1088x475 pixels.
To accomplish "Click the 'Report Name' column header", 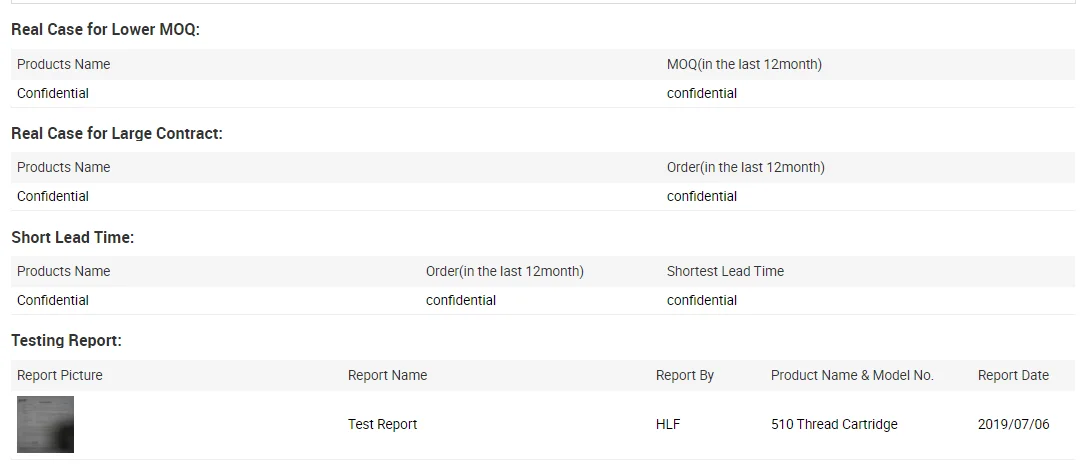I will pyautogui.click(x=387, y=375).
